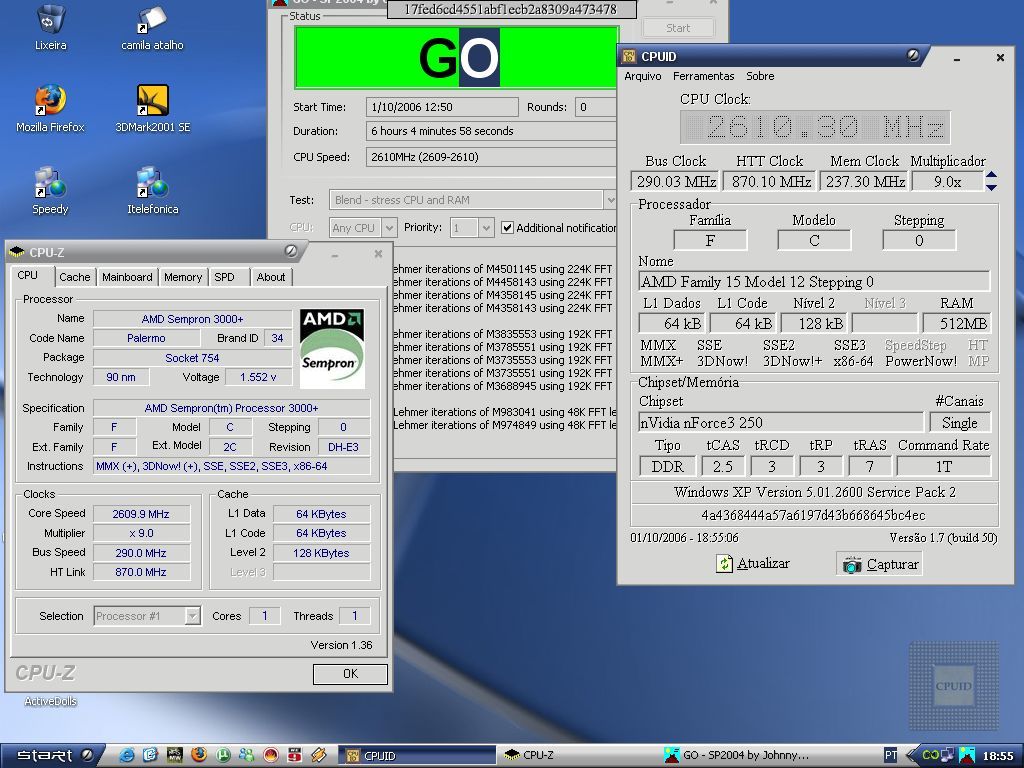Switch to the SPD tab in CPU-Z

click(x=225, y=277)
